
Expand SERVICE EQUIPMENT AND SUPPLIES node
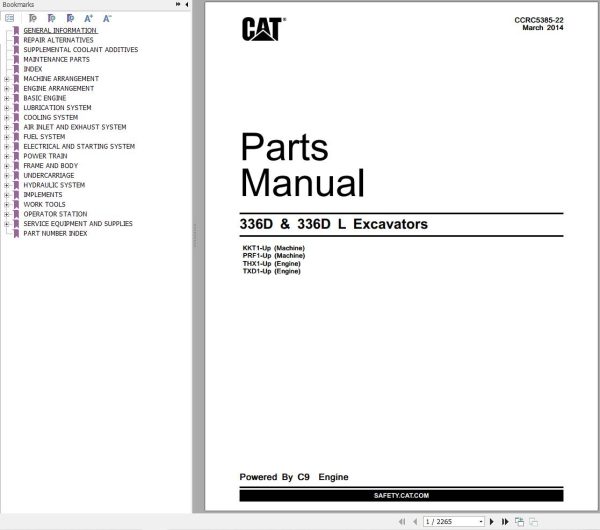pyautogui.click(x=7, y=224)
